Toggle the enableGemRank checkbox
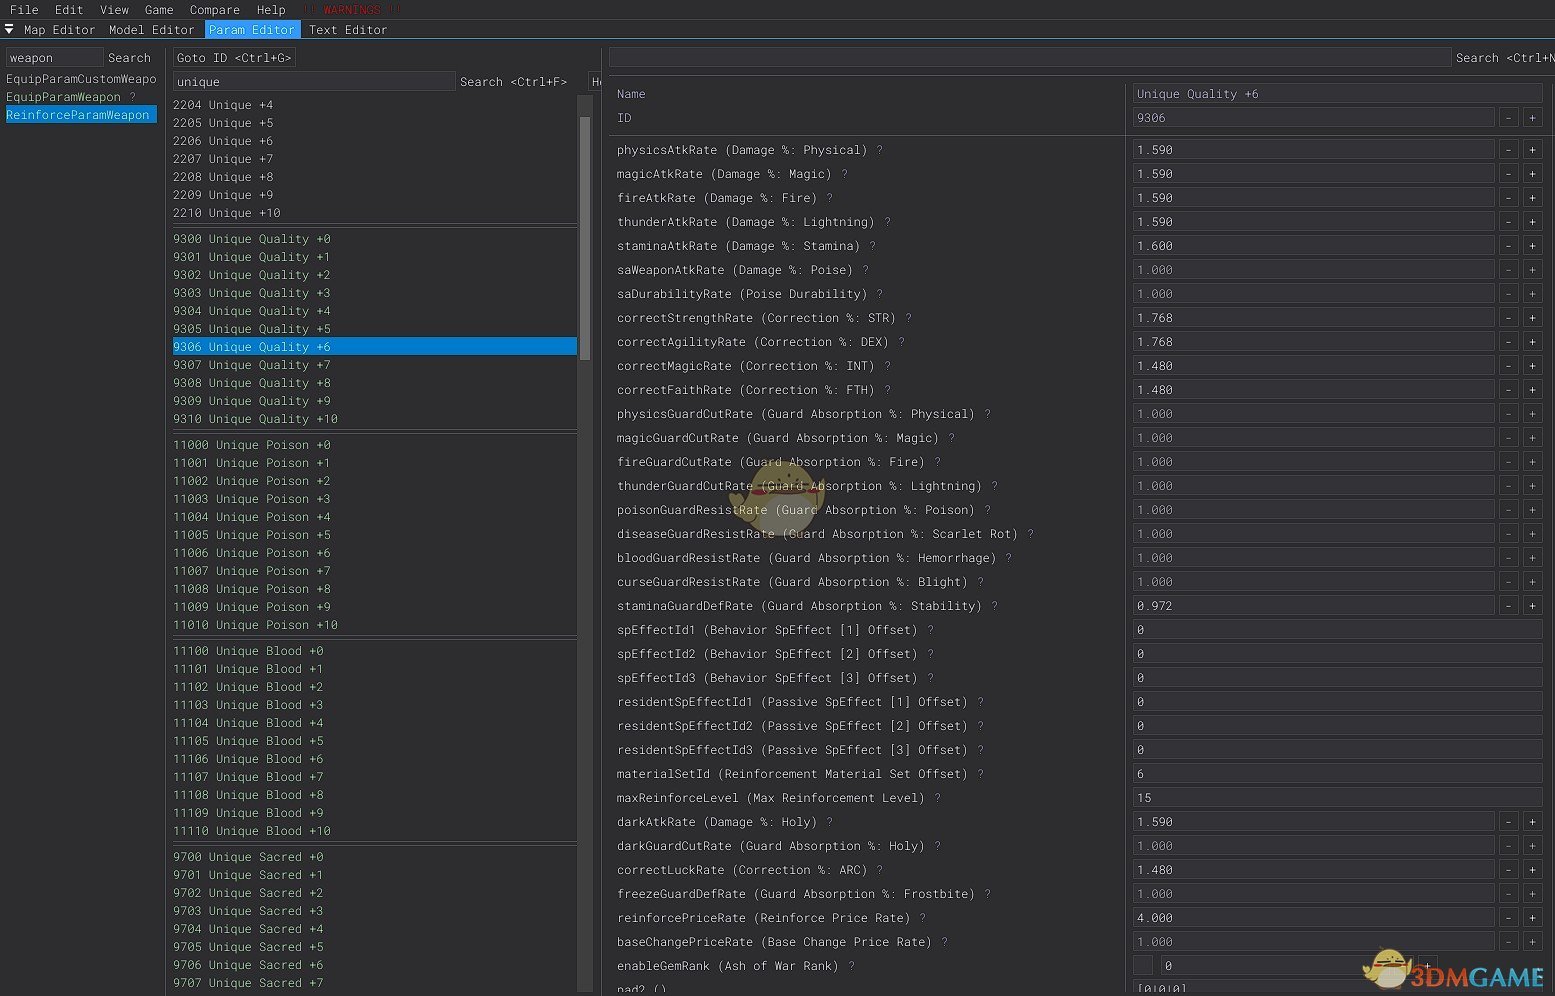The image size is (1555, 996). click(1143, 966)
